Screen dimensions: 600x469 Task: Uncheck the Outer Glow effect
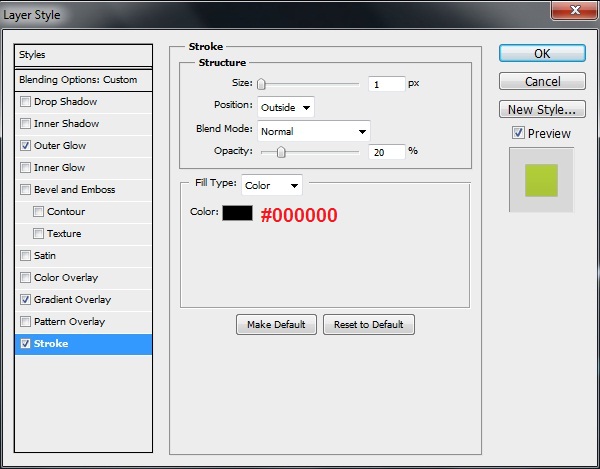(x=25, y=146)
